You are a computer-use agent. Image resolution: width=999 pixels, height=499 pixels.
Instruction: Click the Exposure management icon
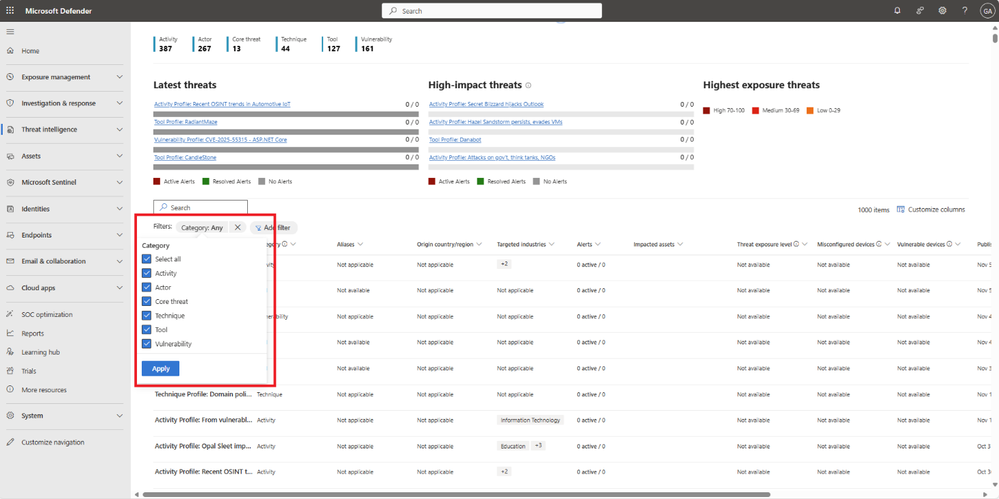pos(10,77)
